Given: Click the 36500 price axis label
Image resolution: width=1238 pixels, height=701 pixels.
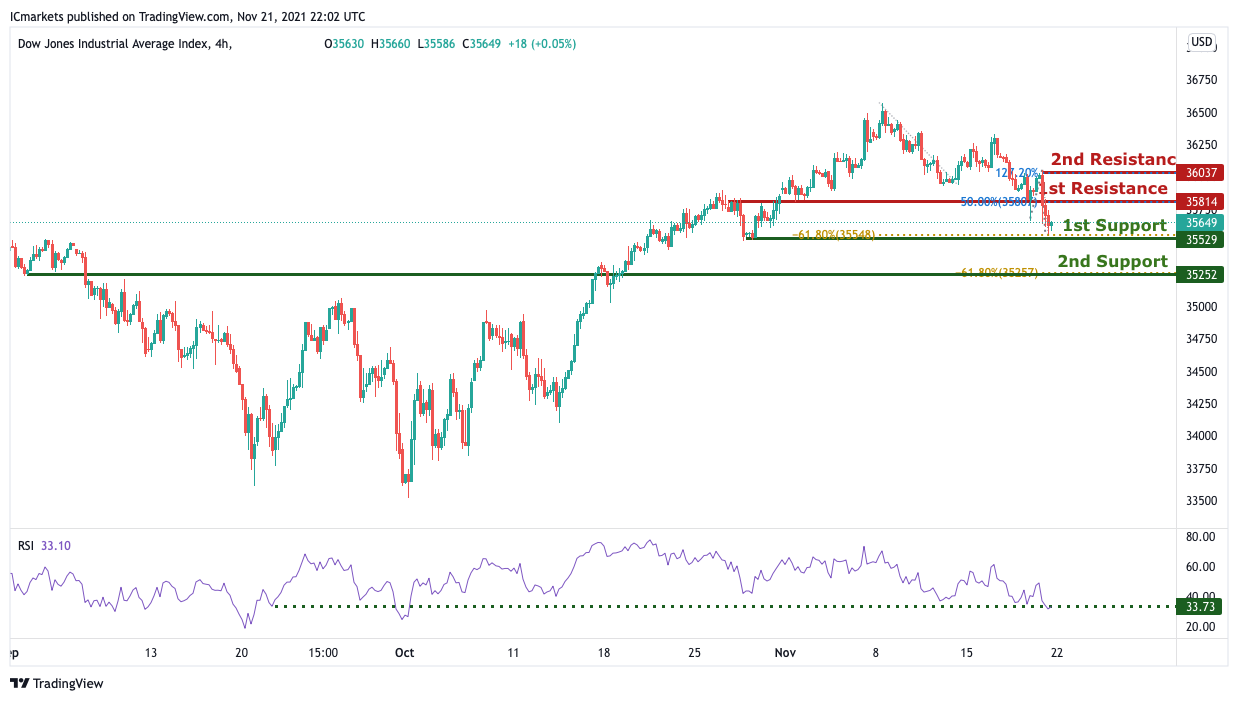Looking at the screenshot, I should [1201, 113].
